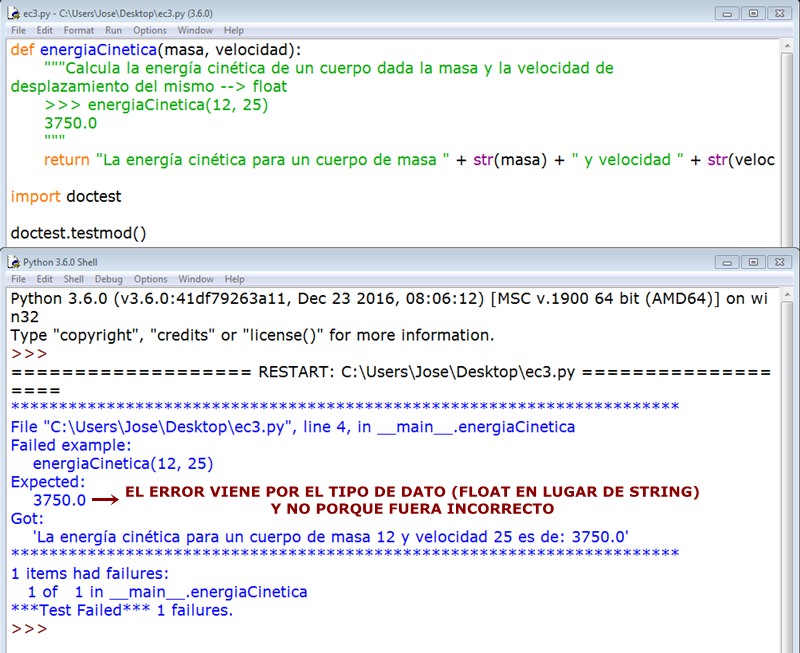Open the Run menu in the editor
The height and width of the screenshot is (653, 800).
coord(113,30)
